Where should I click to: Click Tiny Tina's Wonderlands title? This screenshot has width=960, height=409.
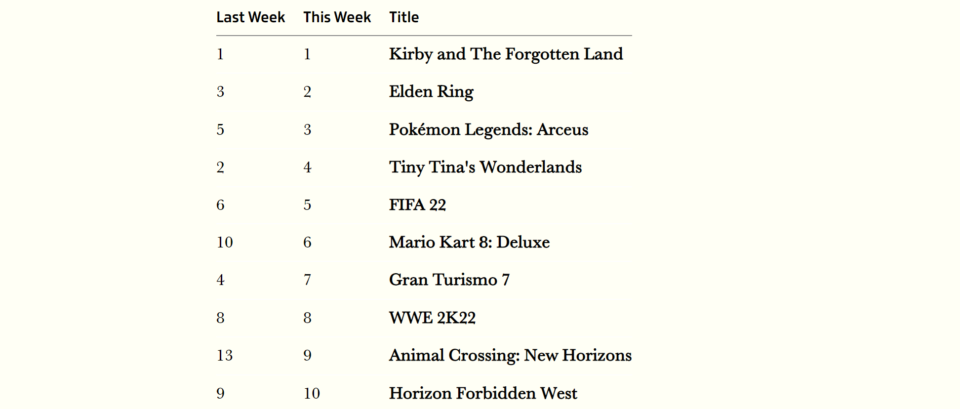[x=485, y=167]
